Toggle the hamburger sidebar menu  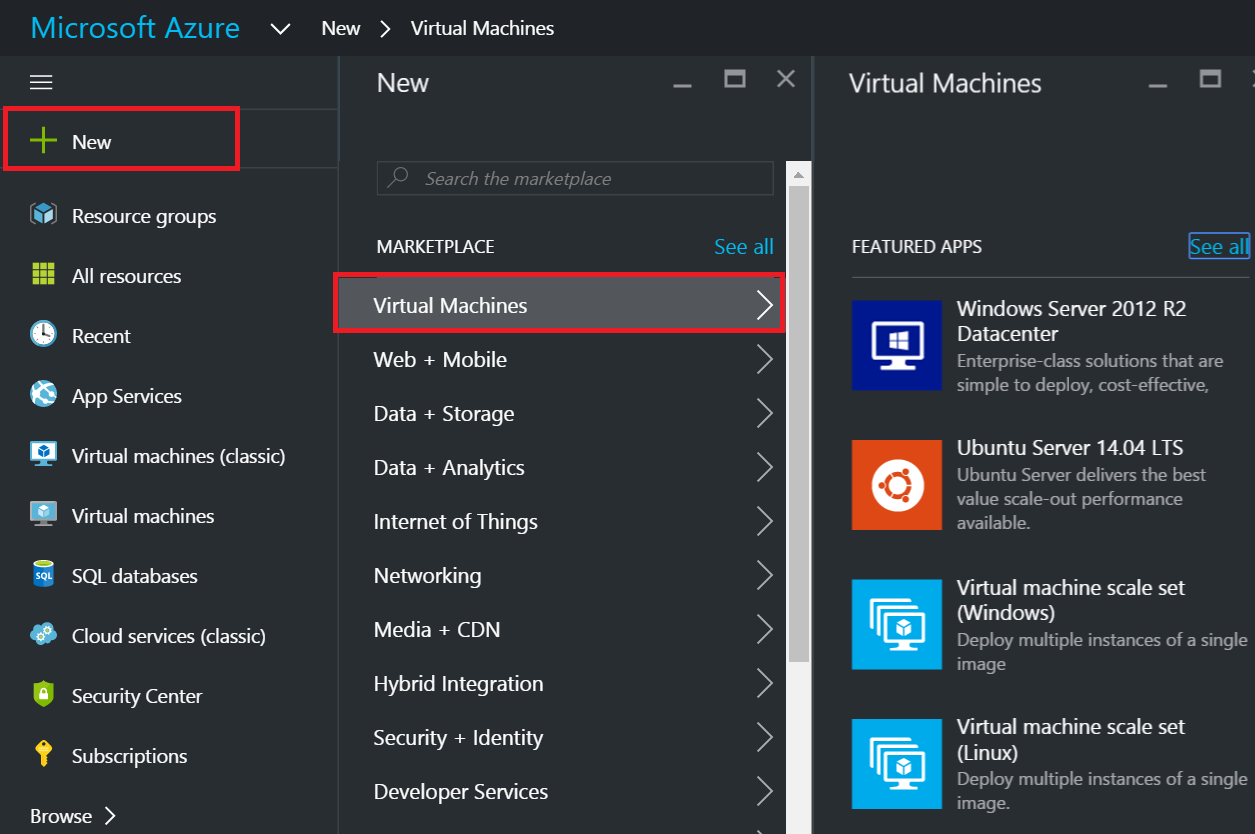(x=41, y=83)
